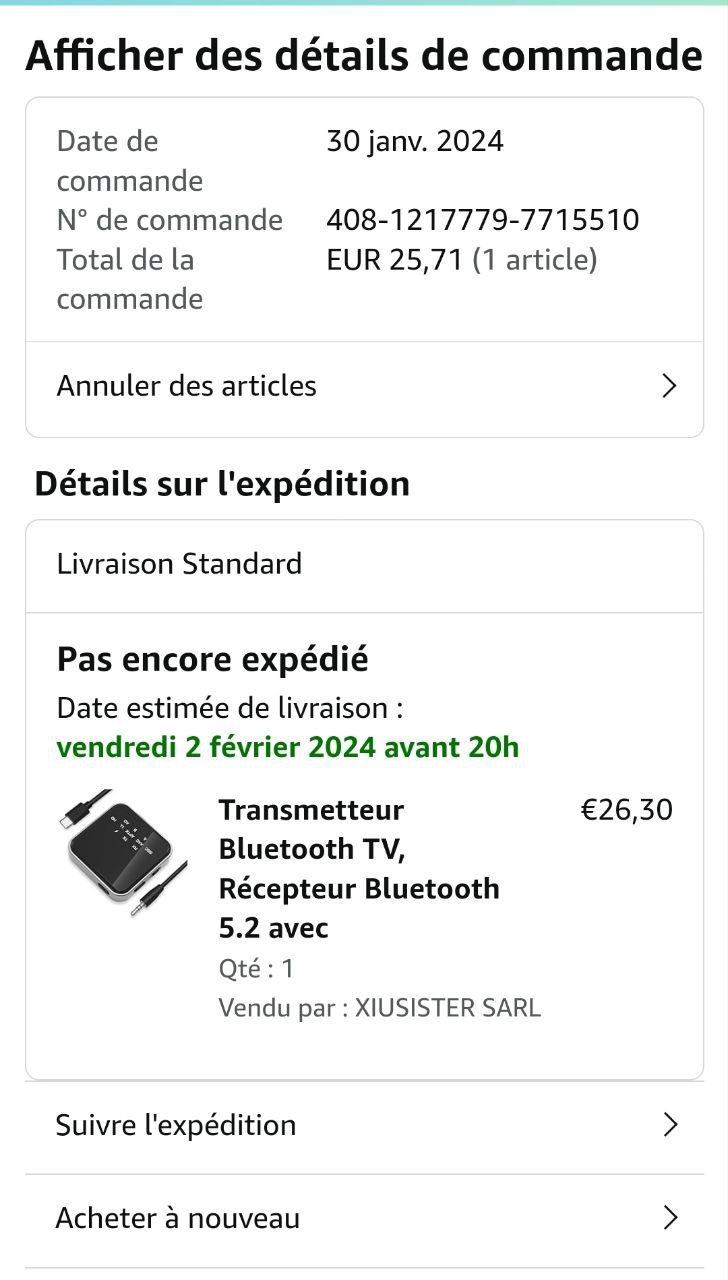The image size is (728, 1280).
Task: Click the Livraison Standard shipping row
Action: [180, 564]
